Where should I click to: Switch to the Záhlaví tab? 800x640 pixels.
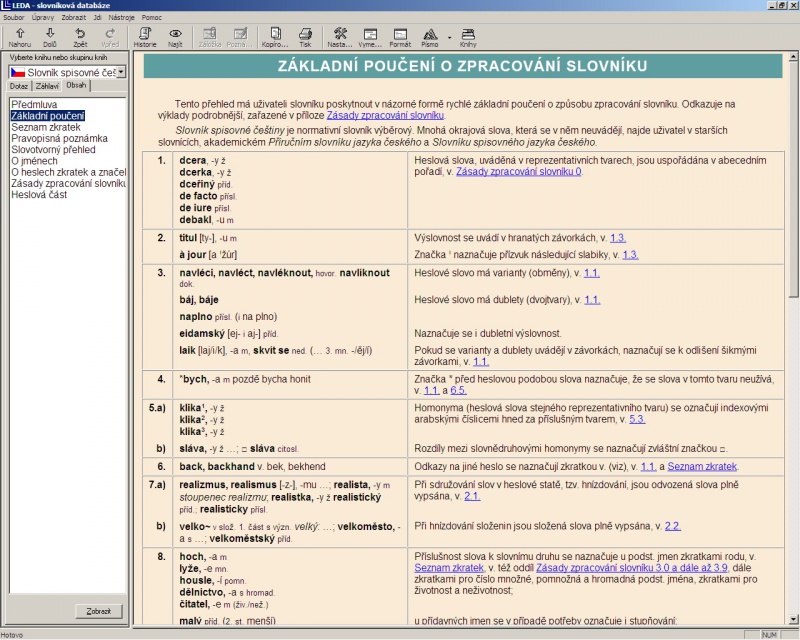point(47,86)
